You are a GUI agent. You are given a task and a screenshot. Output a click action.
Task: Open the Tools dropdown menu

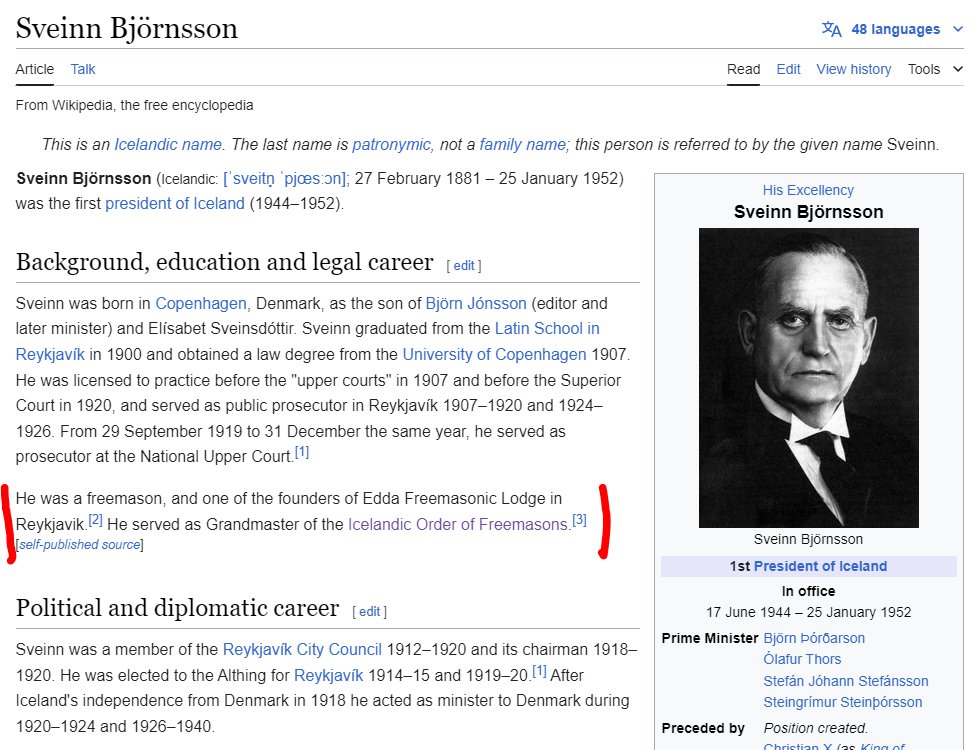point(935,69)
